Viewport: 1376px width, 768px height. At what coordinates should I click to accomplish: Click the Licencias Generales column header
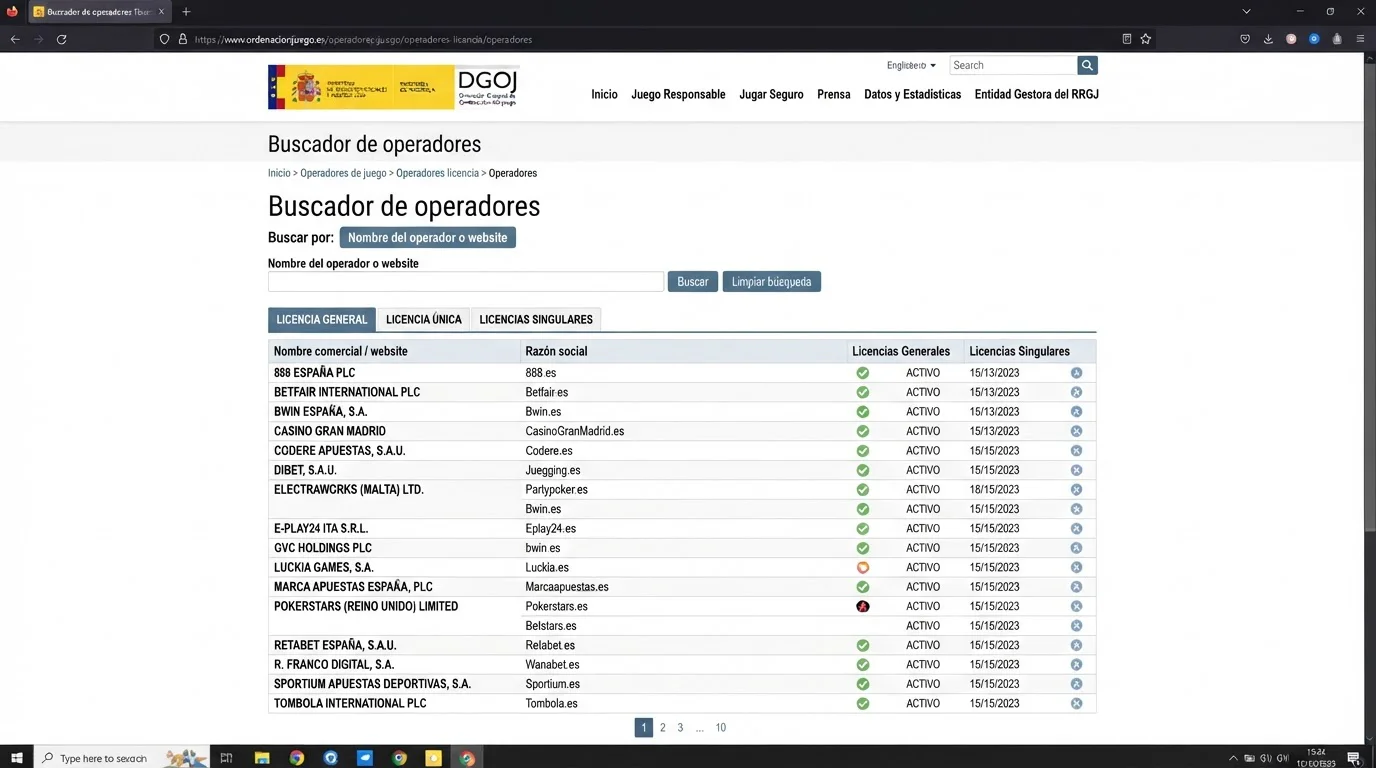pyautogui.click(x=901, y=351)
